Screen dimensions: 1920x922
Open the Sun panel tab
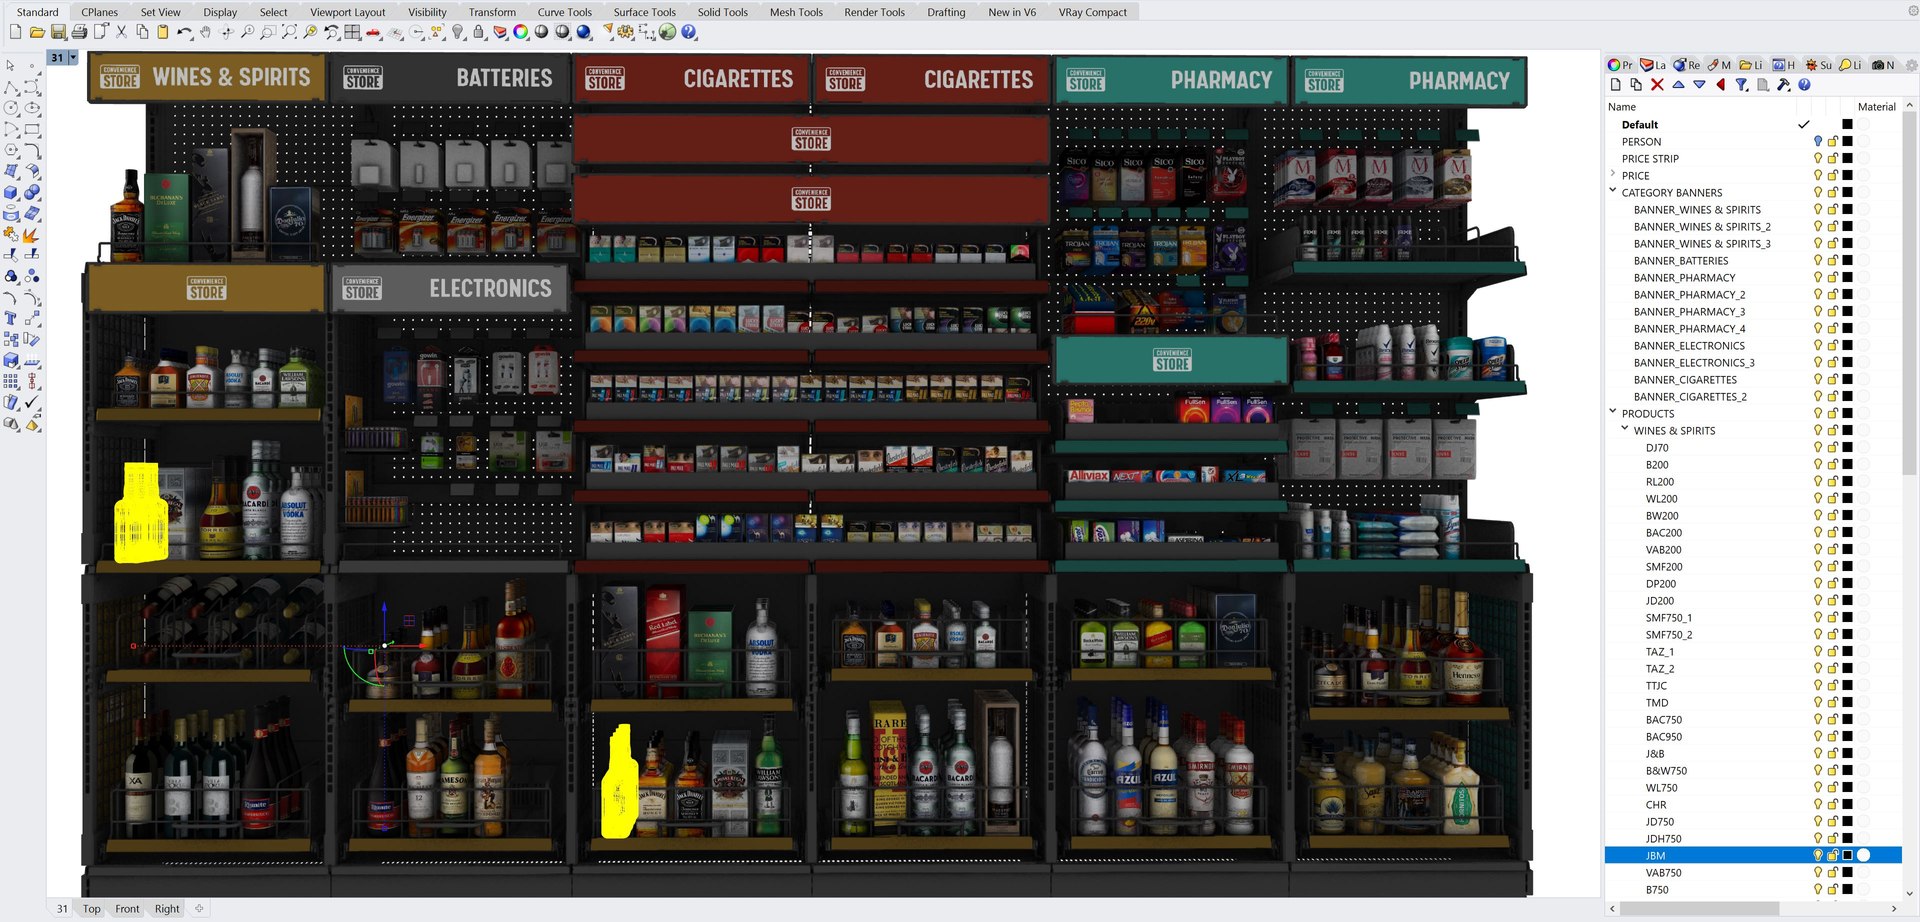(x=1819, y=65)
